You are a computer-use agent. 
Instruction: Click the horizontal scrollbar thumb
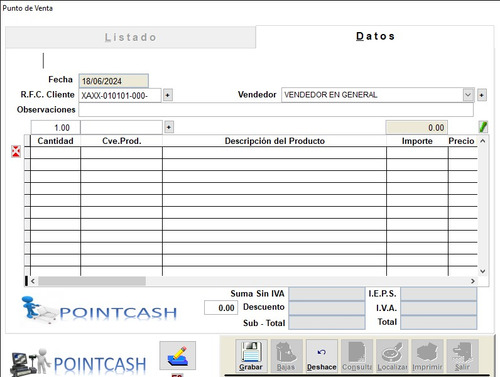click(92, 281)
